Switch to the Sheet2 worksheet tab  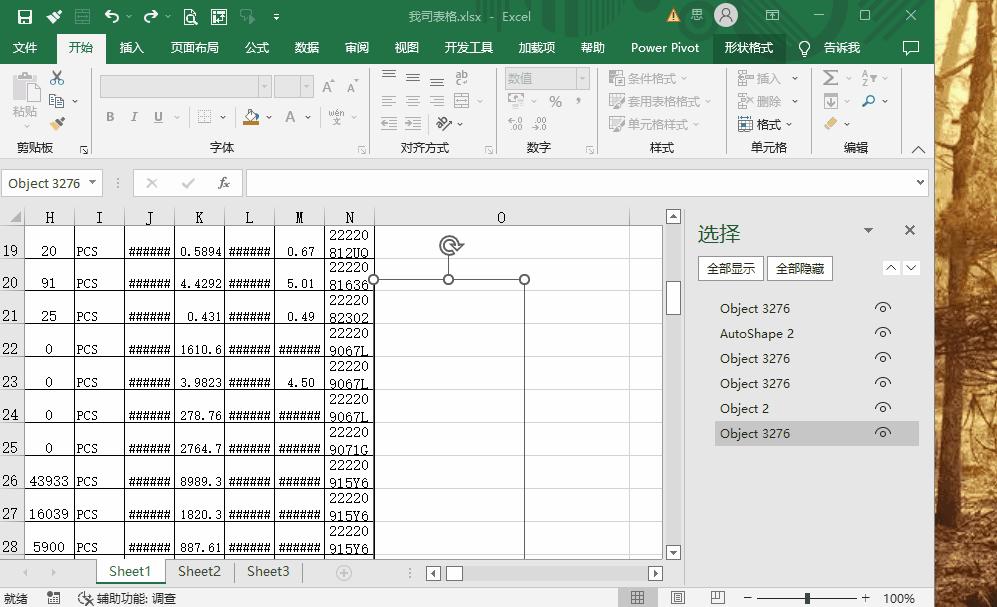198,571
